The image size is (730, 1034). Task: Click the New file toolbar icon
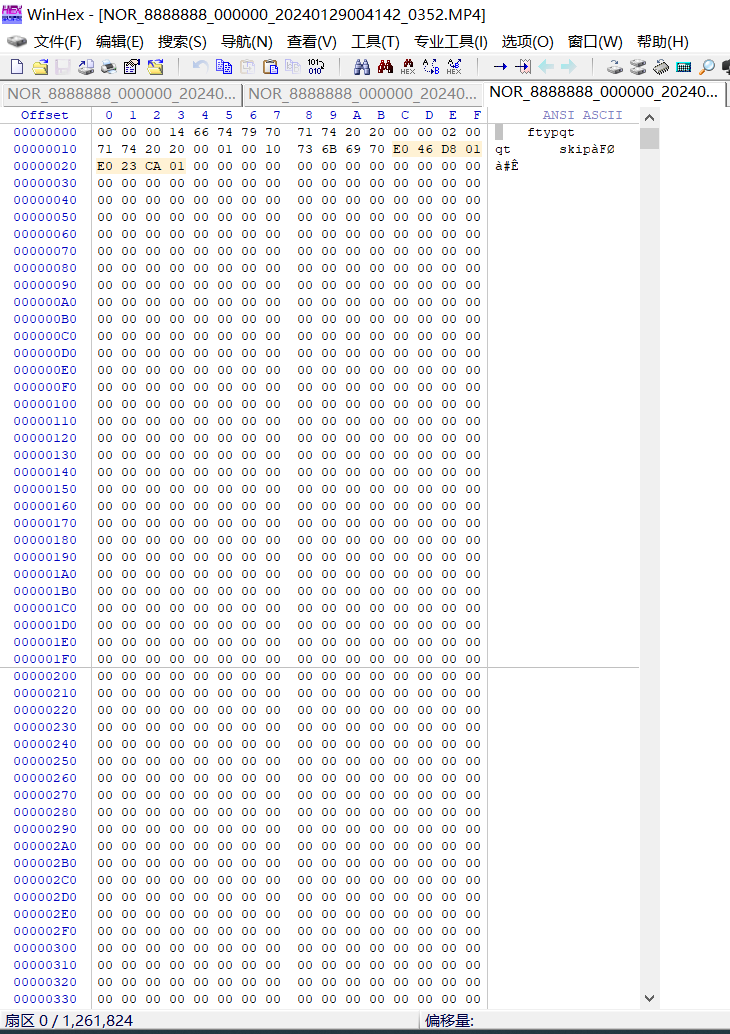[x=17, y=67]
